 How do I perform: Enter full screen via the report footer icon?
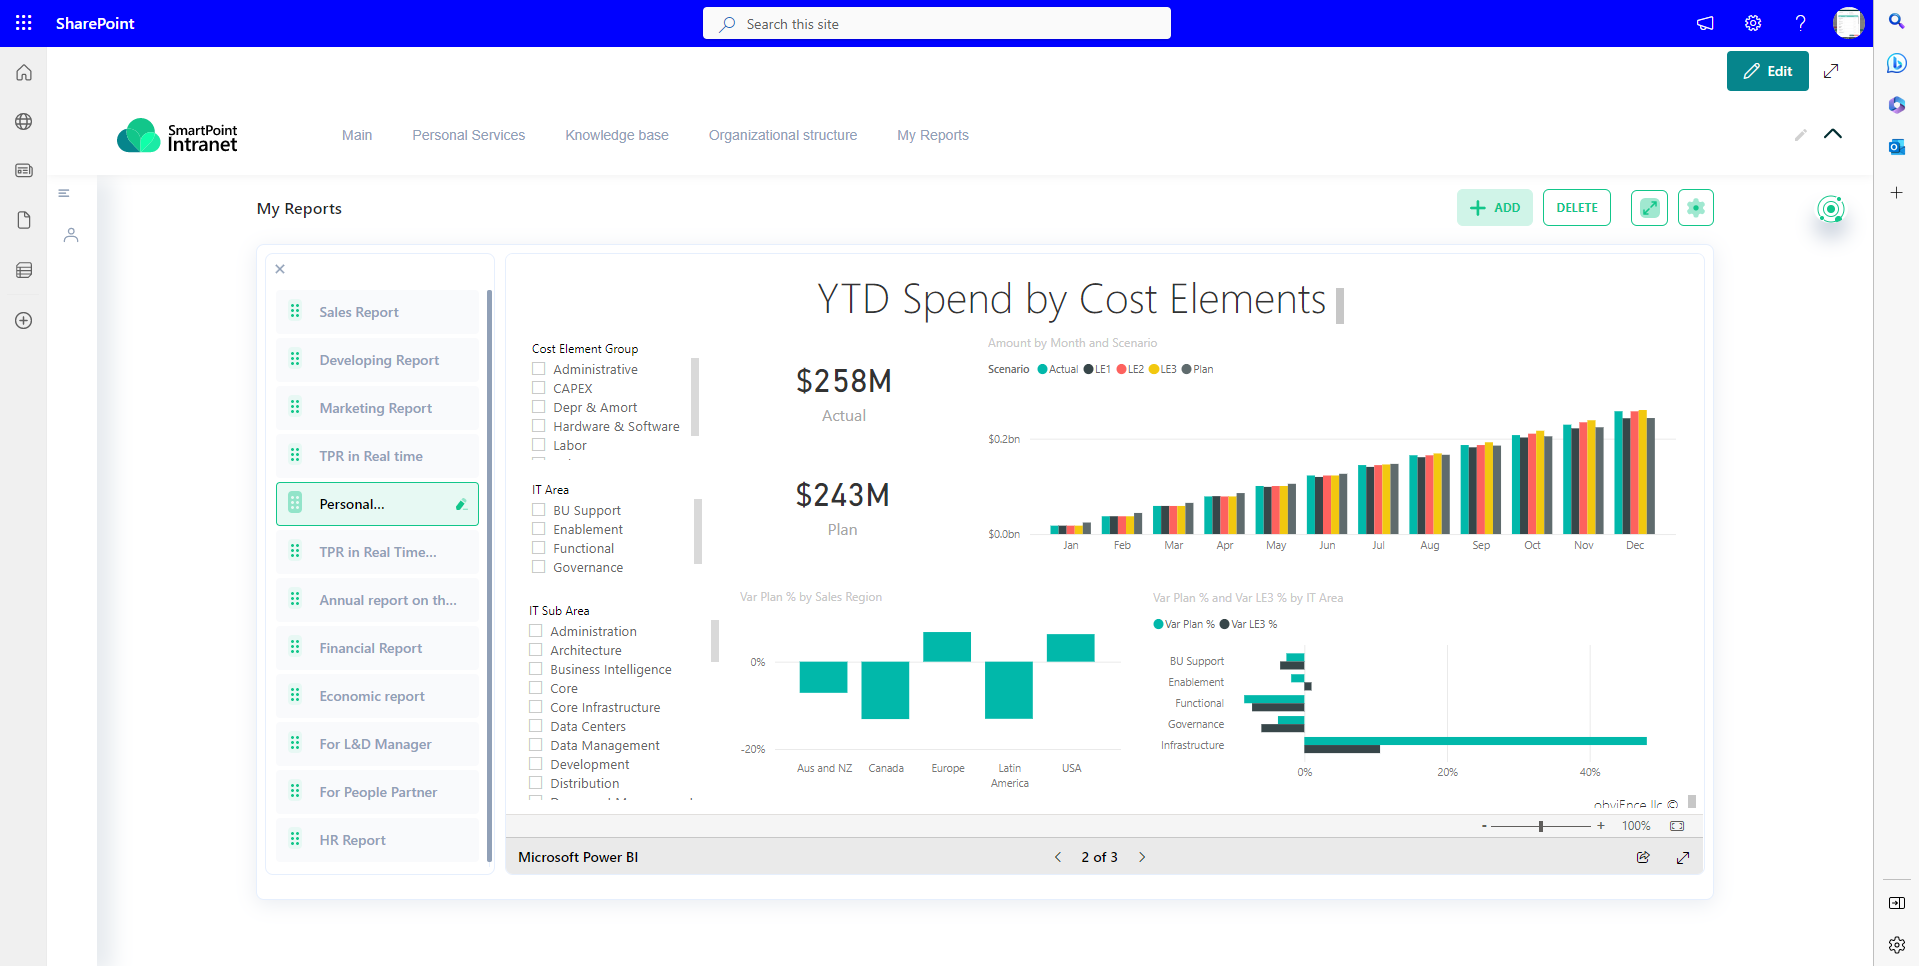(1683, 857)
